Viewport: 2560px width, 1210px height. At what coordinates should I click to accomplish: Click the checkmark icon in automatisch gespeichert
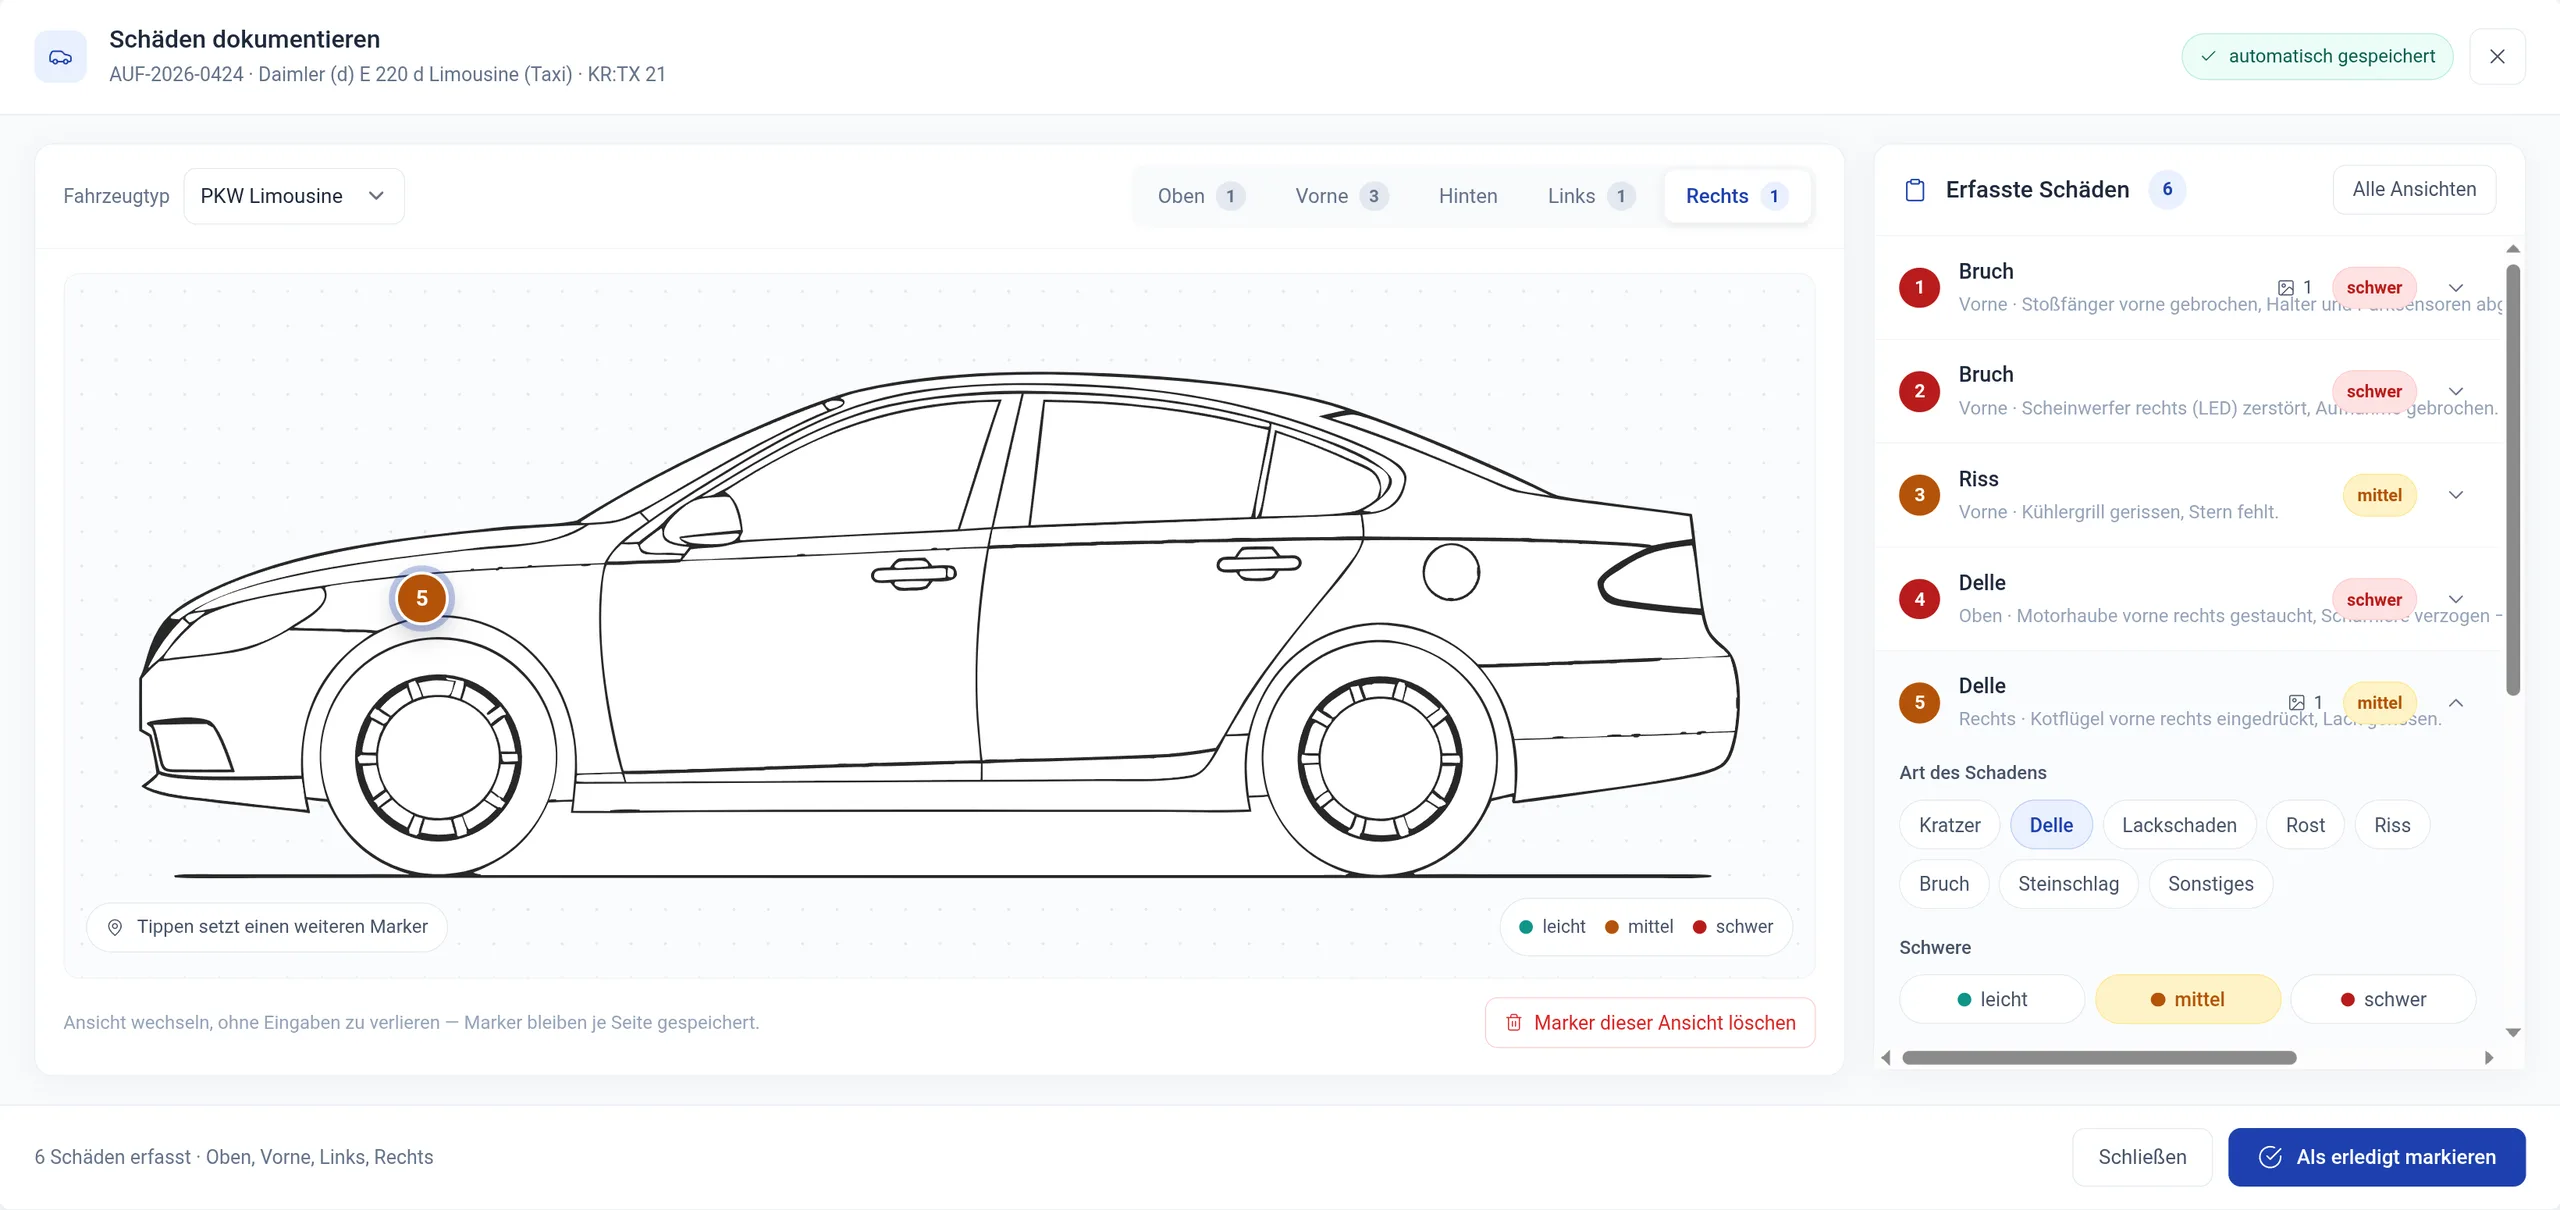[x=2208, y=57]
